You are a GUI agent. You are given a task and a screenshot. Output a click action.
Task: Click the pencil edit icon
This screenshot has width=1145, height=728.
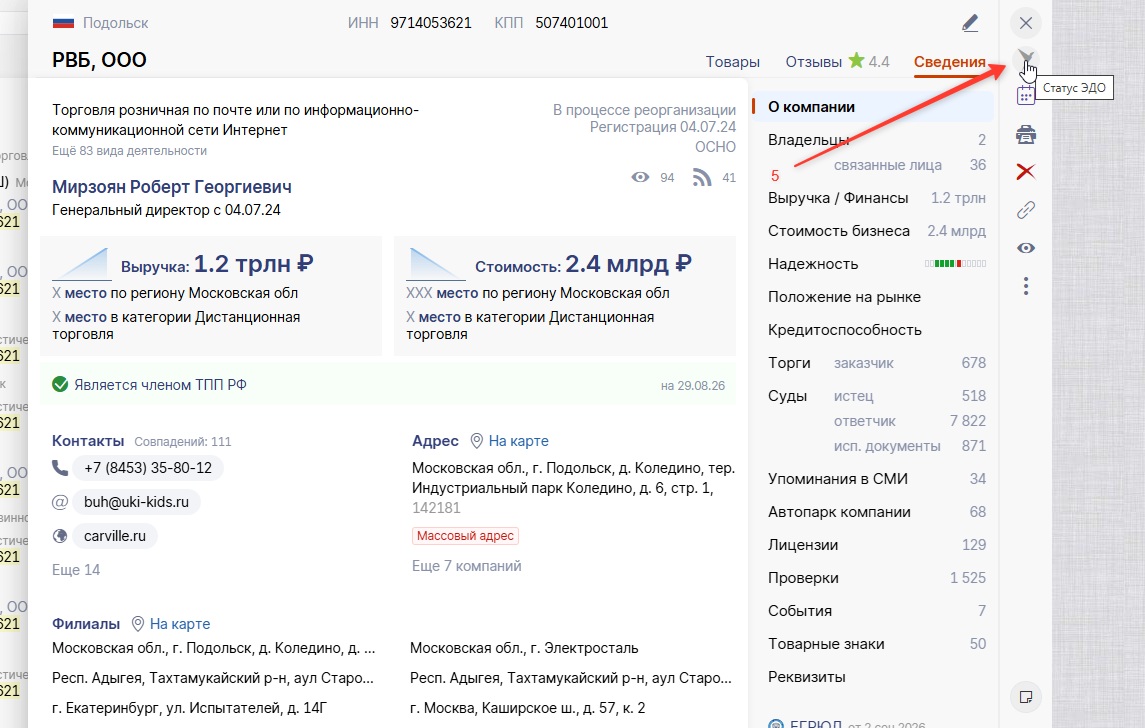pyautogui.click(x=970, y=23)
